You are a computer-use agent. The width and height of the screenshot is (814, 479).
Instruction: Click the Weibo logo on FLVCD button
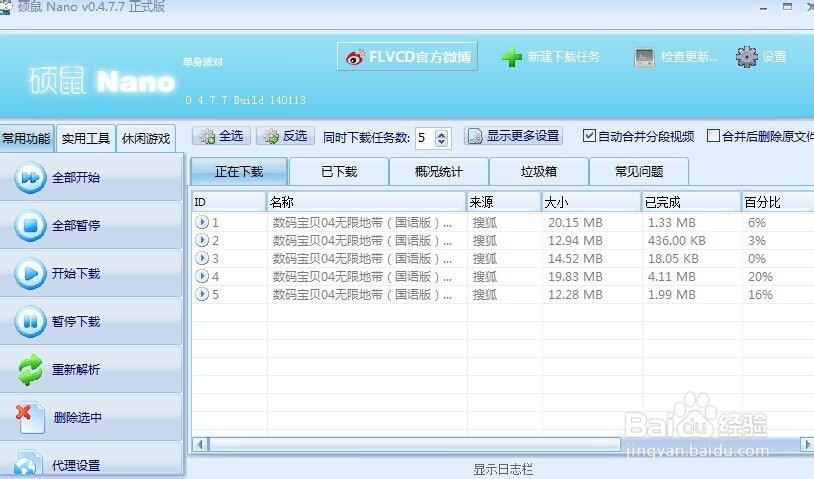click(355, 57)
